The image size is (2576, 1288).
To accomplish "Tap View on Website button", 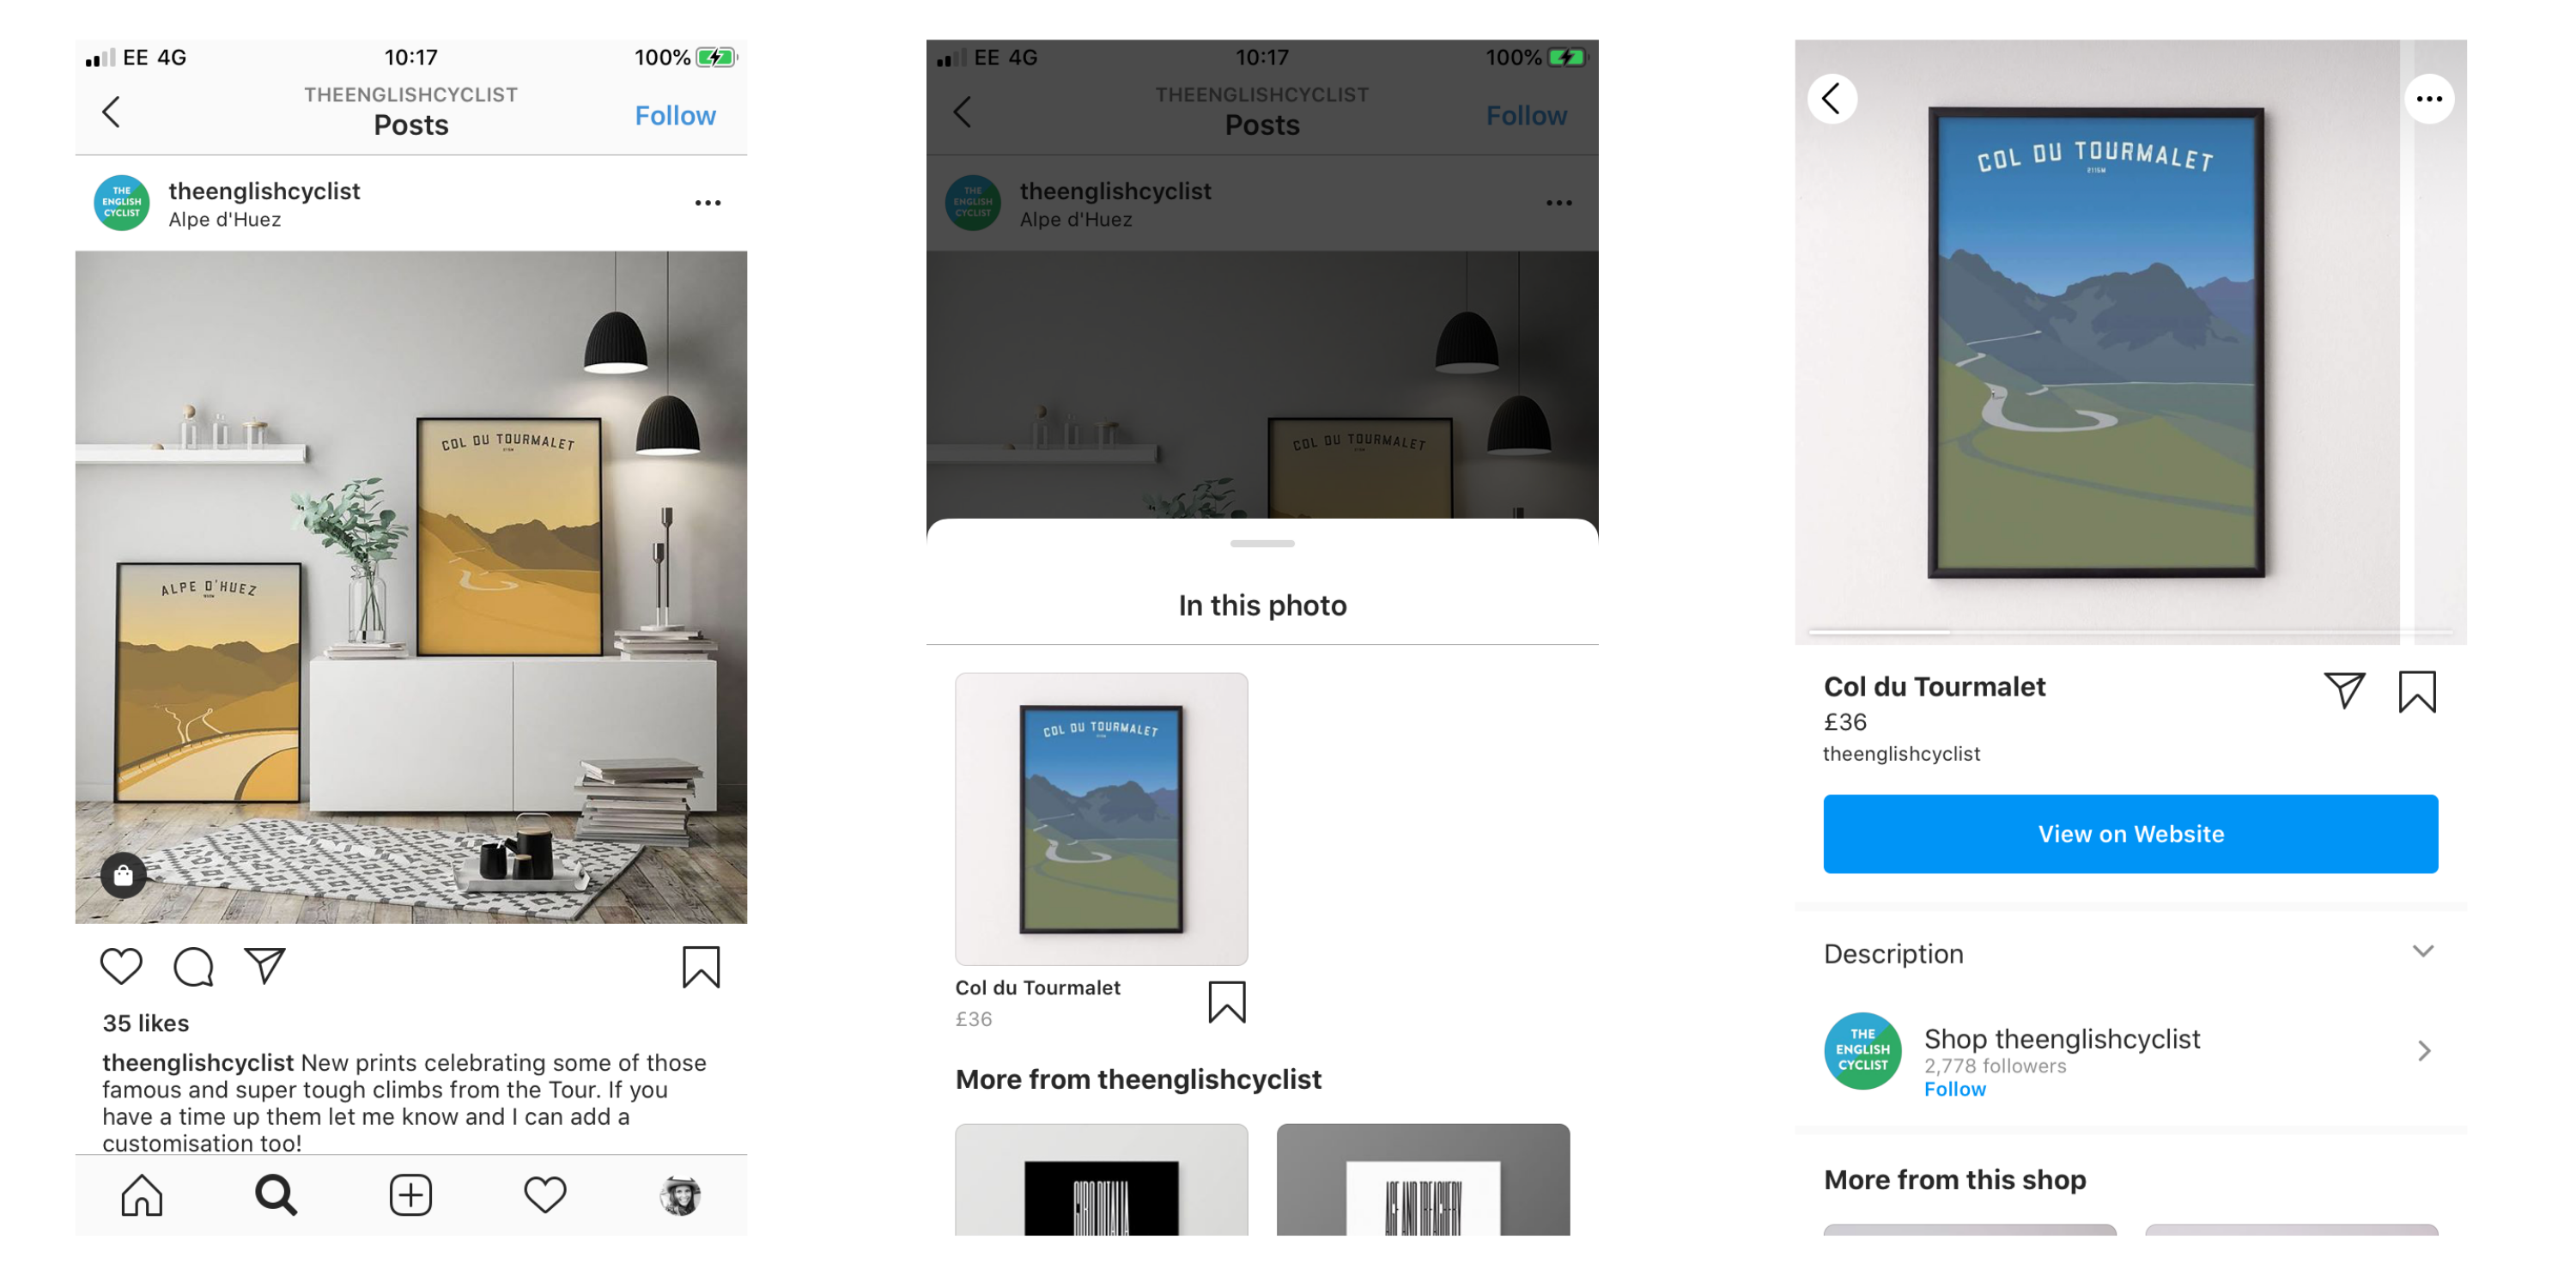I will [2130, 834].
